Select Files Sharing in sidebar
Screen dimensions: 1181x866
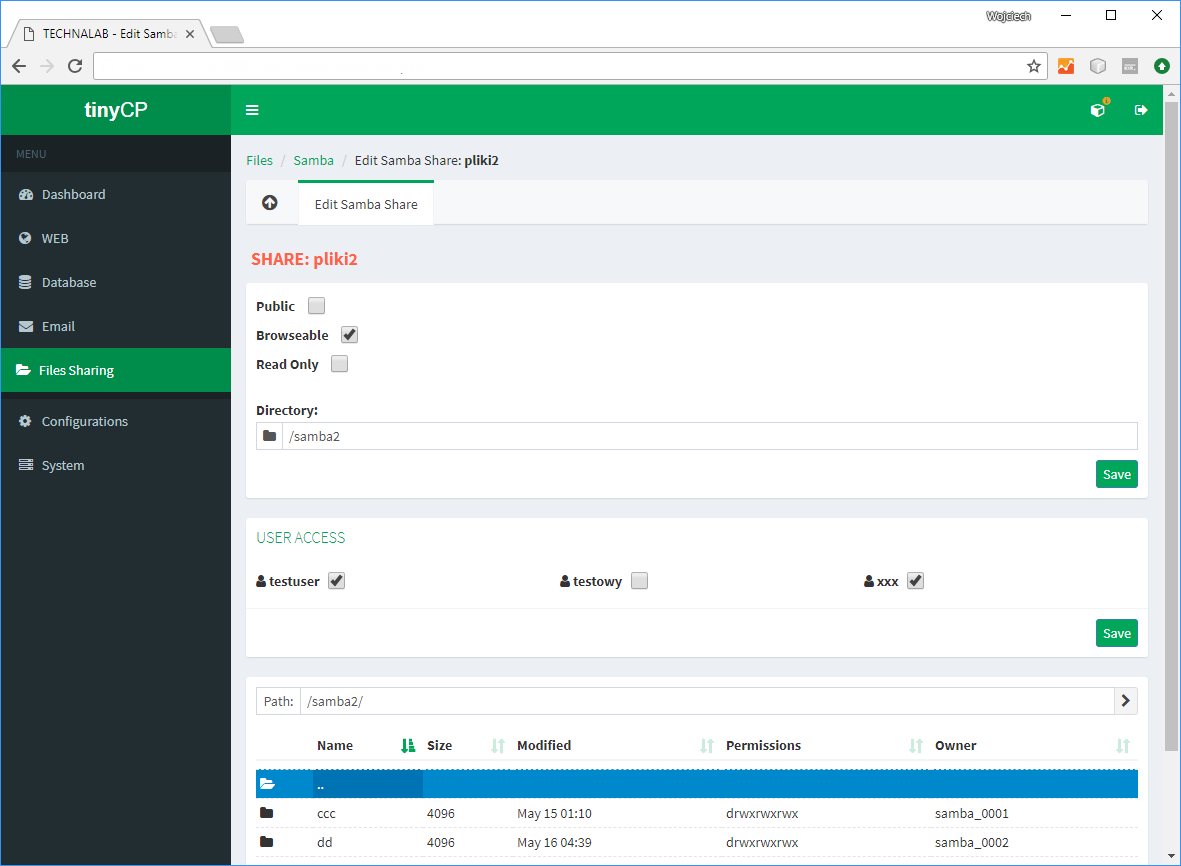pos(116,370)
